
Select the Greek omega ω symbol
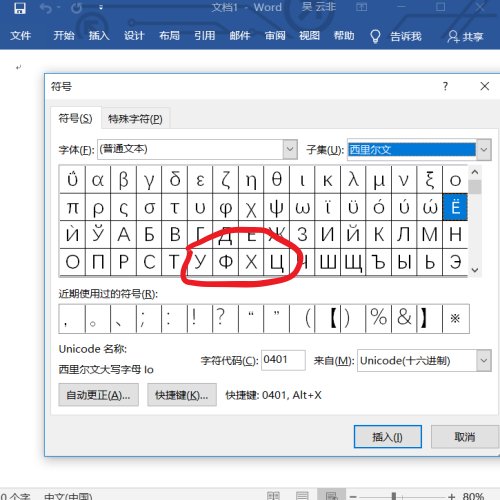pos(302,207)
